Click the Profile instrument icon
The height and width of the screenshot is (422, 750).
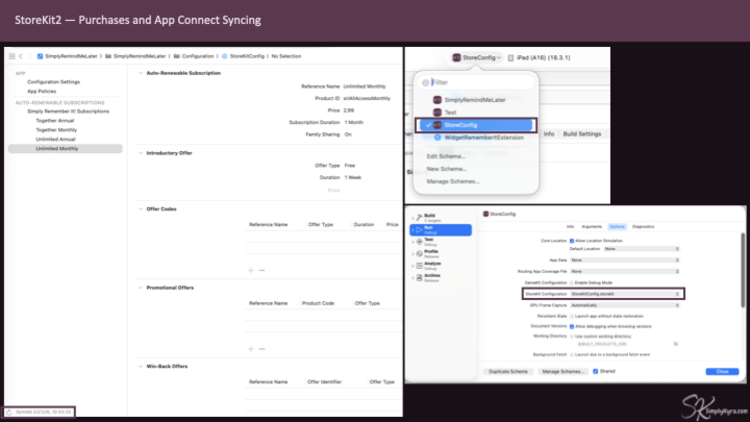419,254
